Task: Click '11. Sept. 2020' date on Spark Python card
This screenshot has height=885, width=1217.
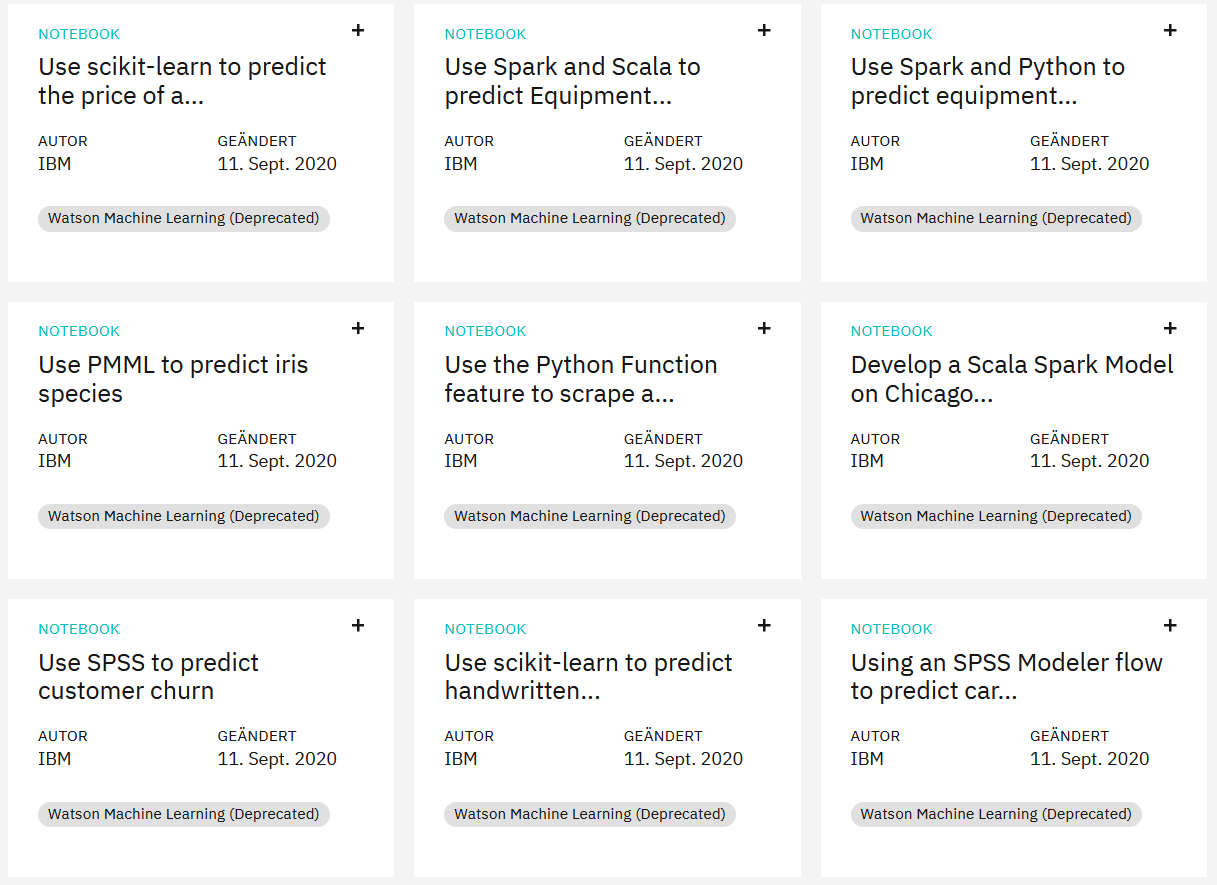Action: (1090, 164)
